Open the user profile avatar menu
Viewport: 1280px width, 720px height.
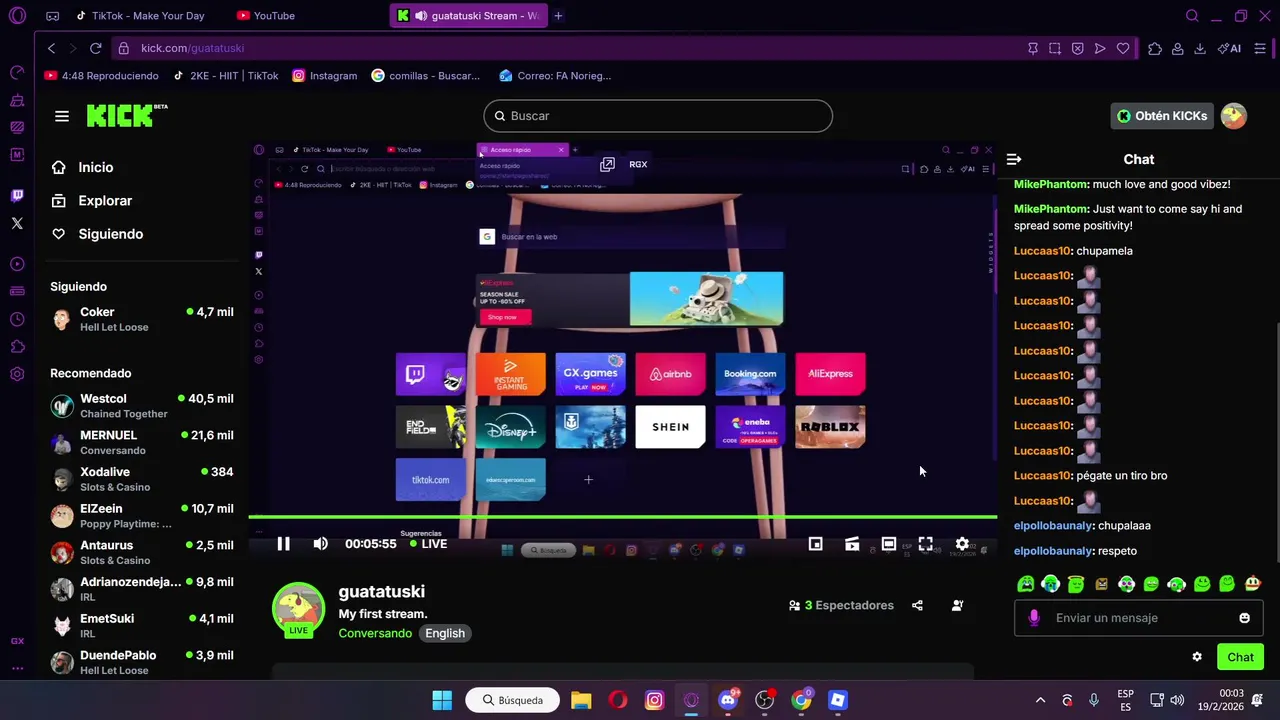point(1234,116)
